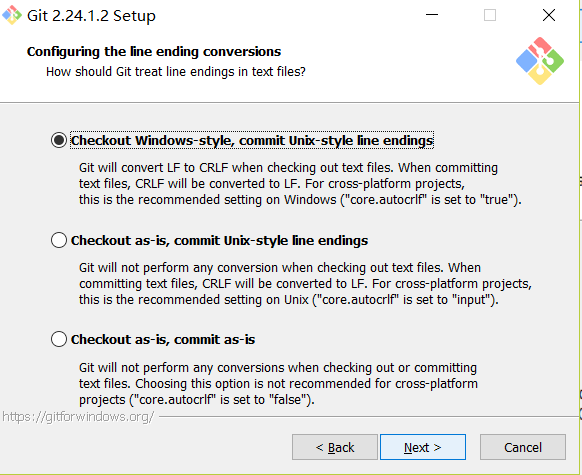Click the large Git logo in the header
The image size is (582, 475).
(540, 61)
